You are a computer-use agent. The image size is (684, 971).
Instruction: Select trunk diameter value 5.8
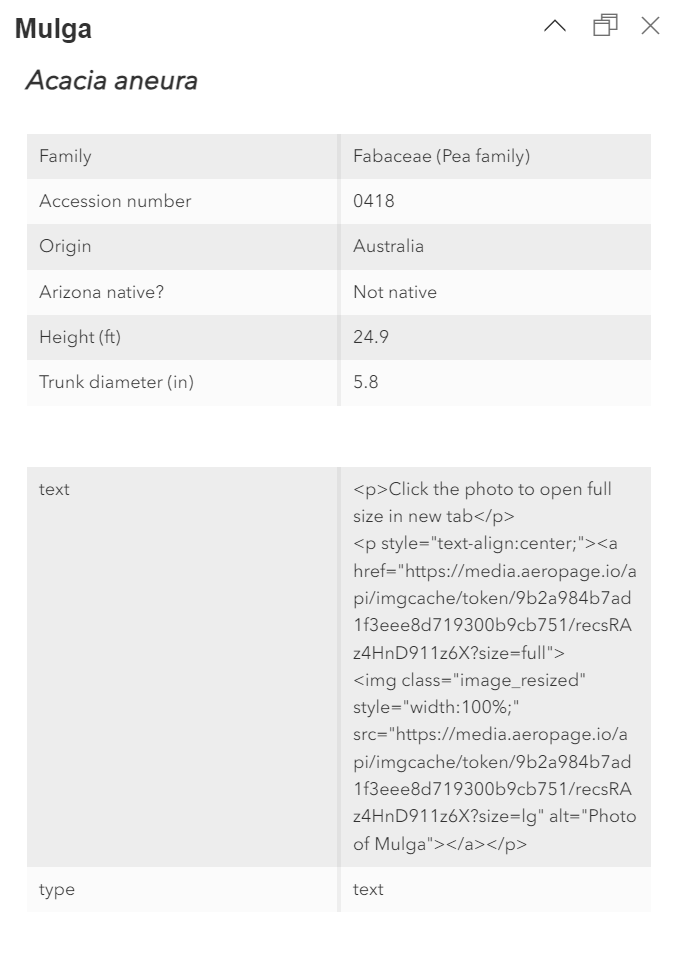click(365, 382)
